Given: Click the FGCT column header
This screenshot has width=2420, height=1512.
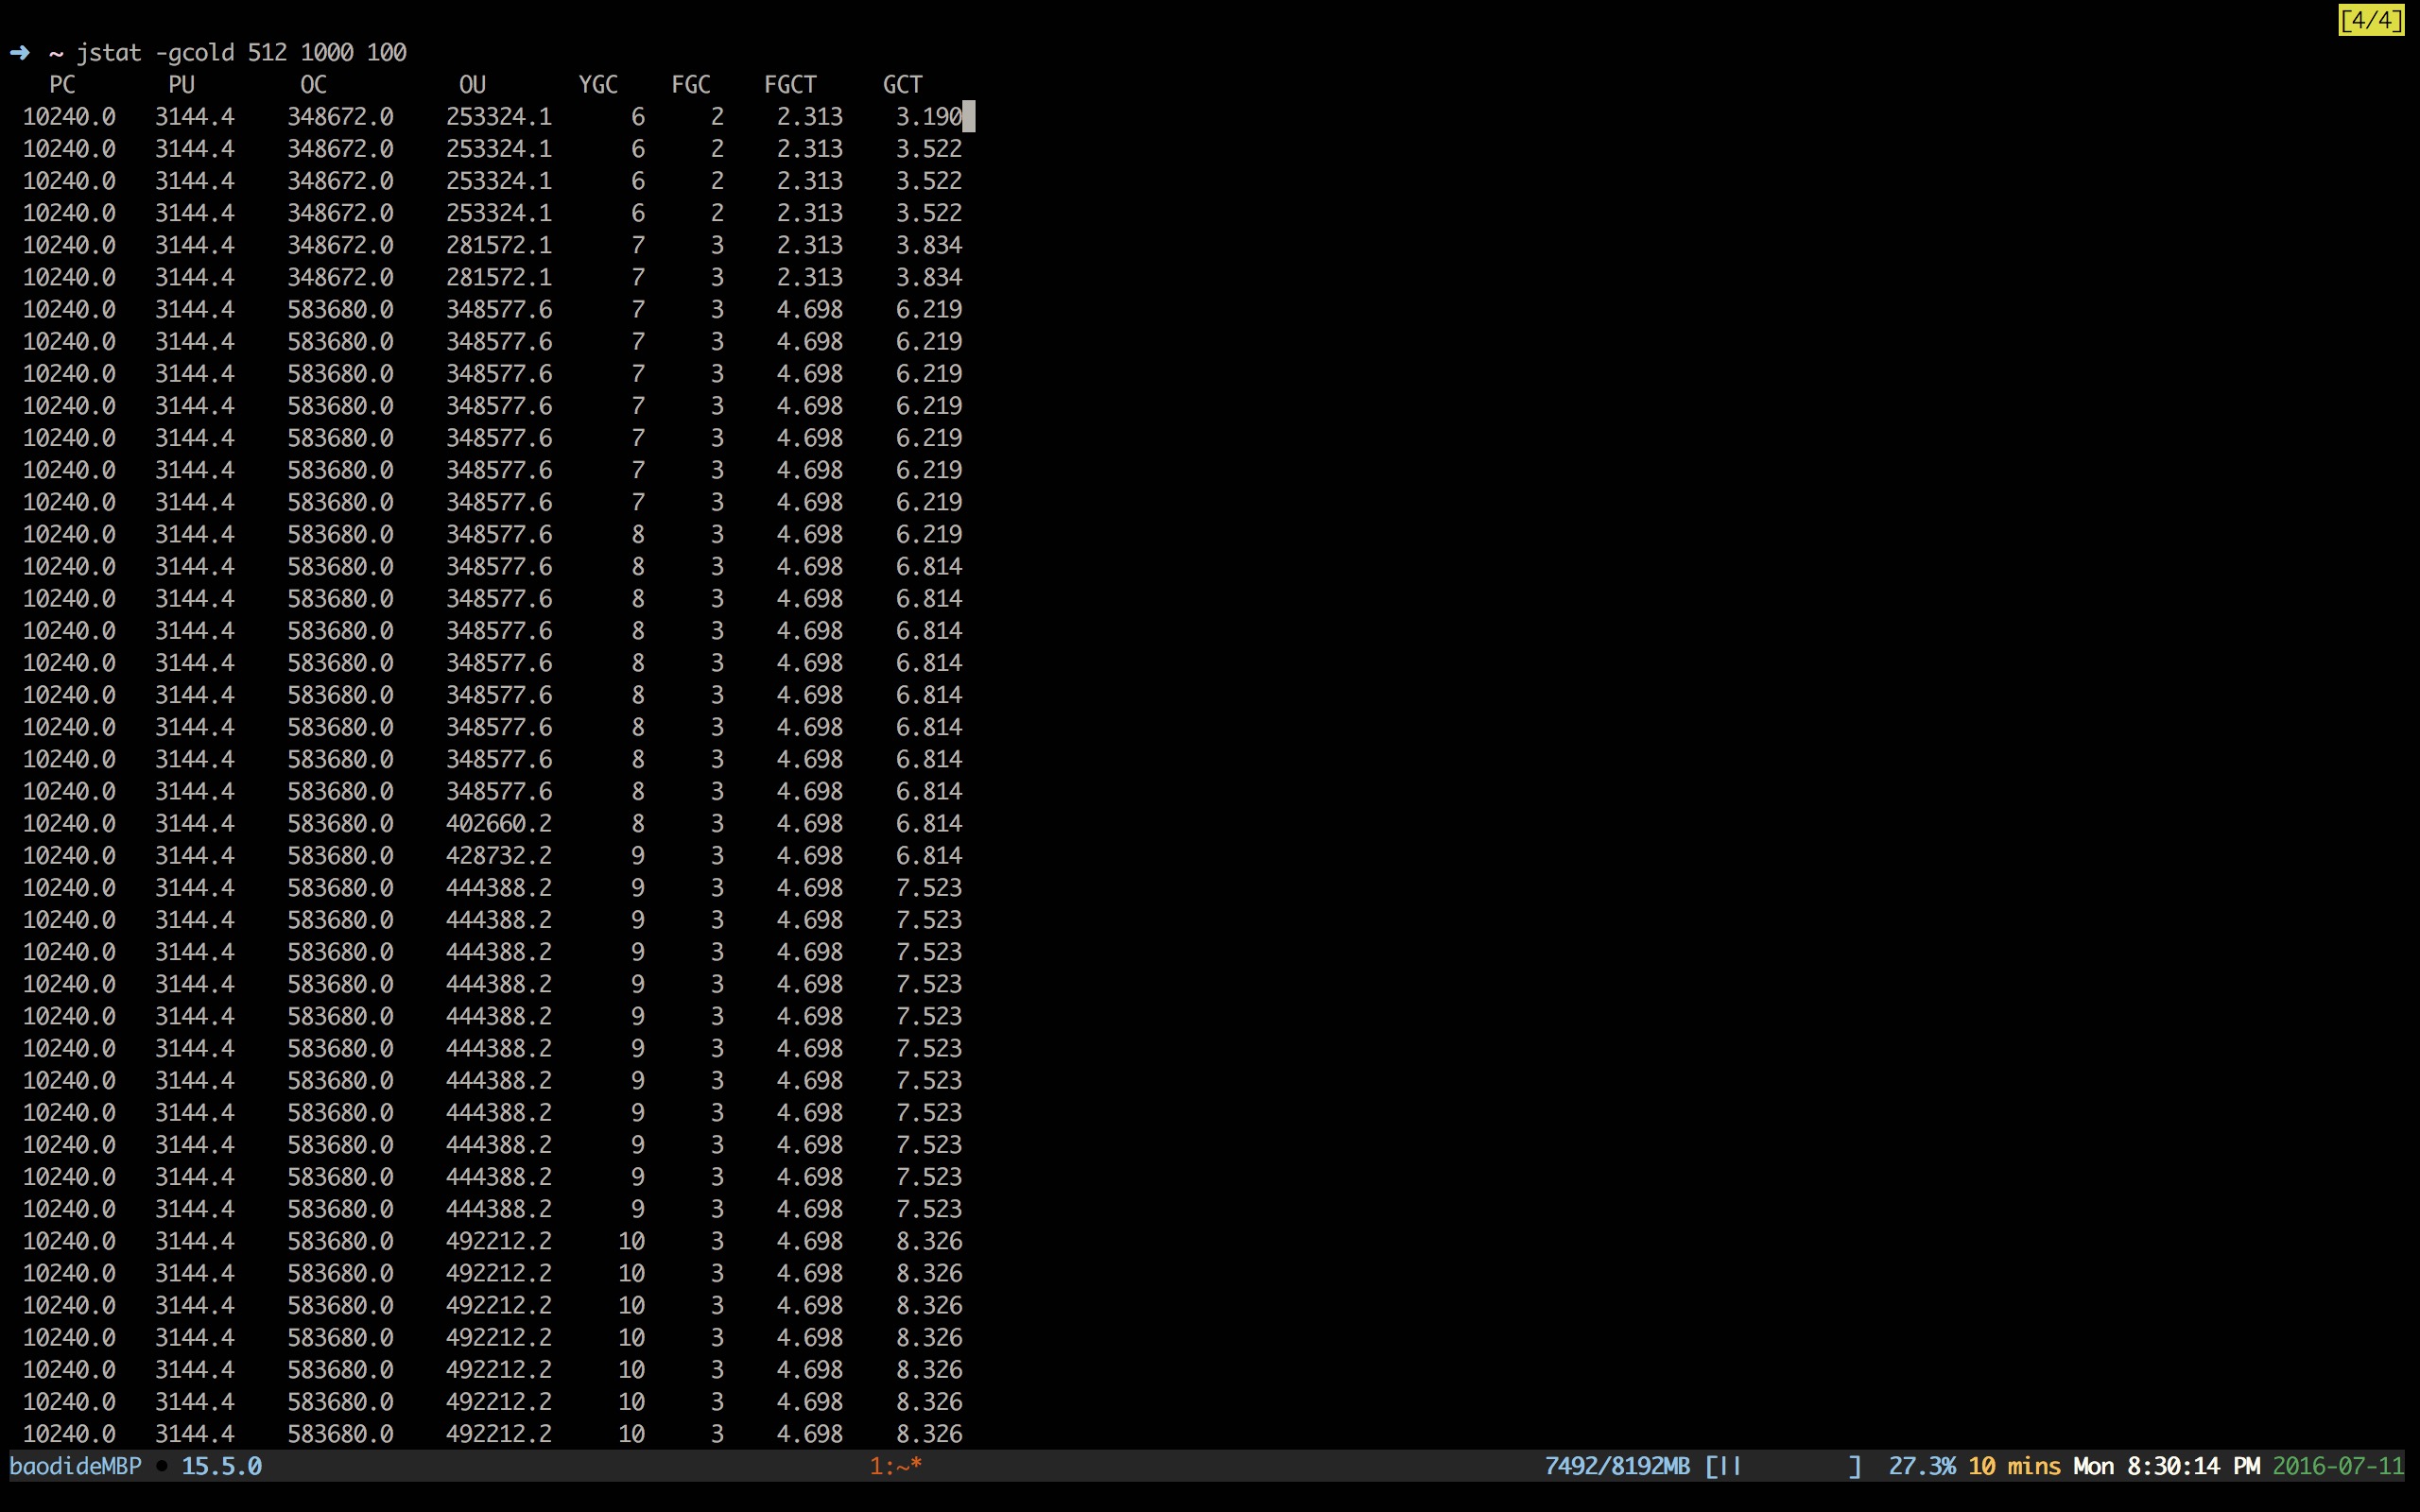Looking at the screenshot, I should (790, 84).
